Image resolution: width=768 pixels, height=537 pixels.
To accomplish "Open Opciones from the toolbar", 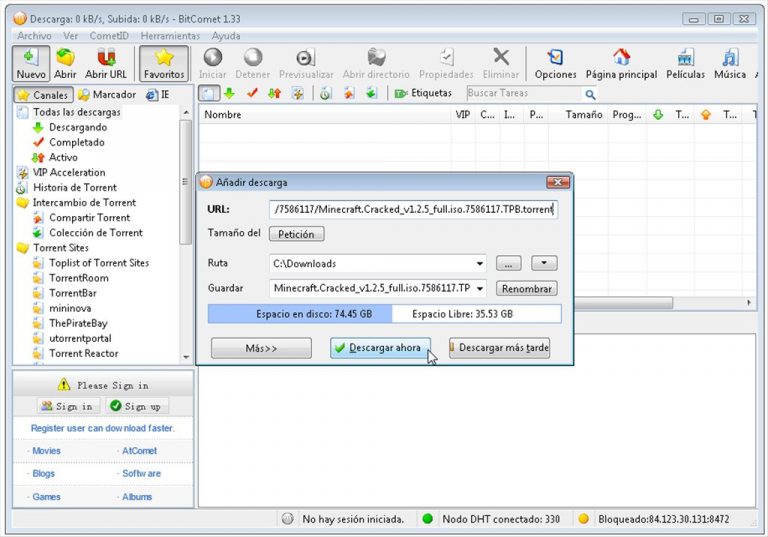I will tap(555, 64).
